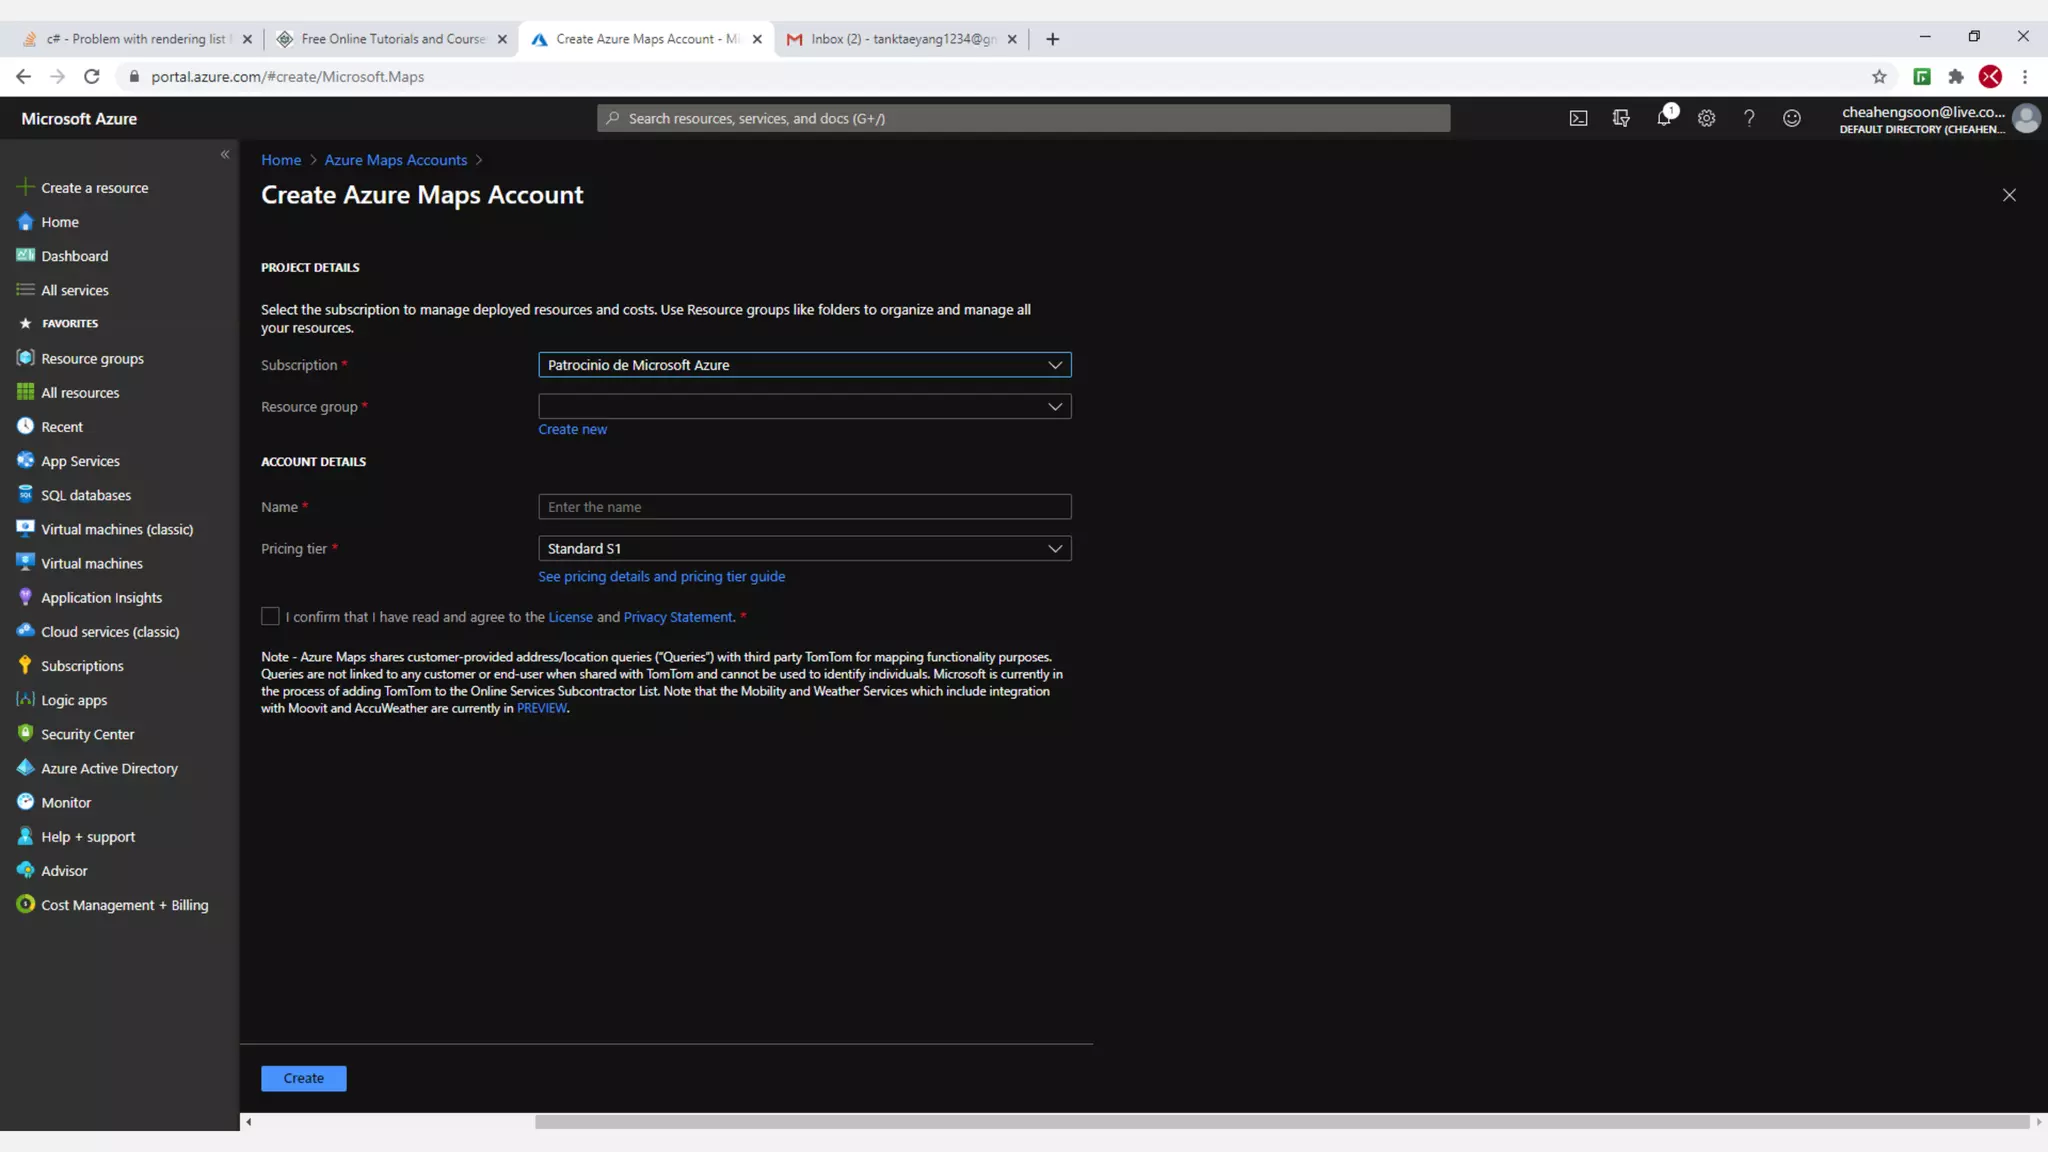Click the horizontal scrollbar at bottom

coord(1280,1122)
